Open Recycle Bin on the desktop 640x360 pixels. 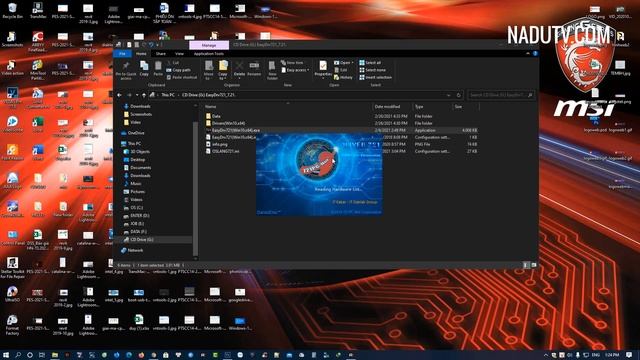click(x=12, y=11)
